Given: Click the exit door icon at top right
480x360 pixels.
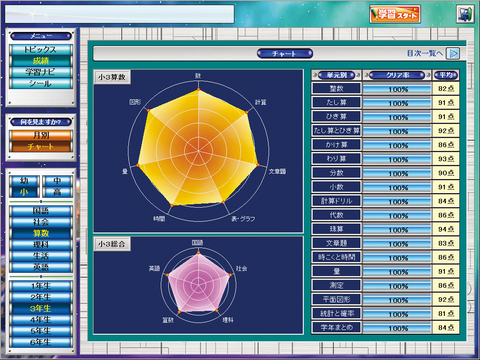Looking at the screenshot, I should click(x=465, y=14).
